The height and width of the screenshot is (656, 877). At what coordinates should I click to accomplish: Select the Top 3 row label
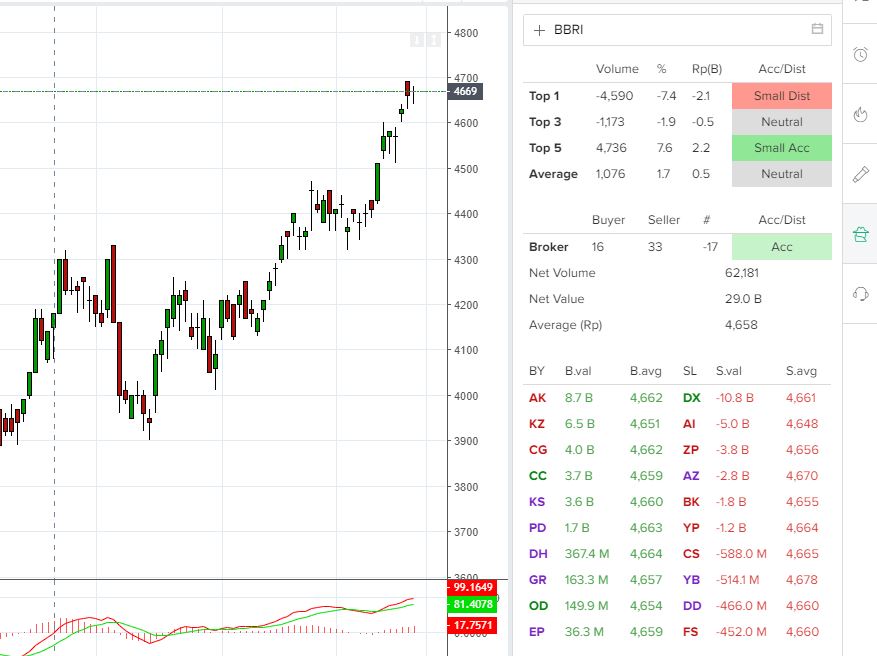pyautogui.click(x=545, y=122)
